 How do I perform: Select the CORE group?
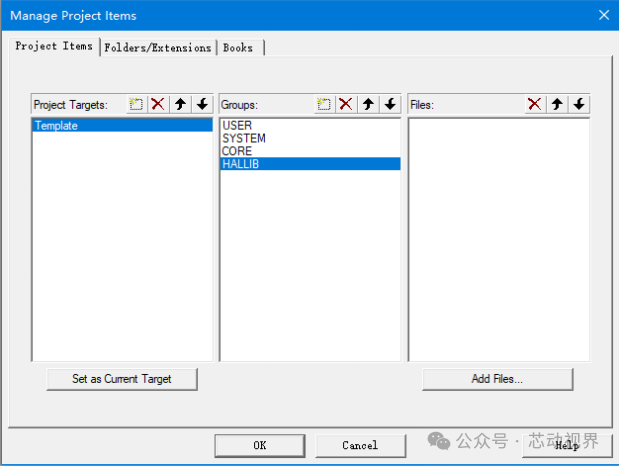tap(310, 151)
